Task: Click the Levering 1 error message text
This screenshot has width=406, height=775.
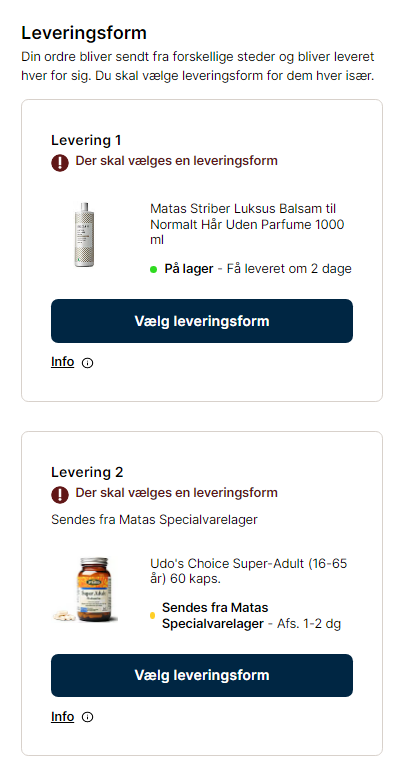Action: pyautogui.click(x=177, y=161)
